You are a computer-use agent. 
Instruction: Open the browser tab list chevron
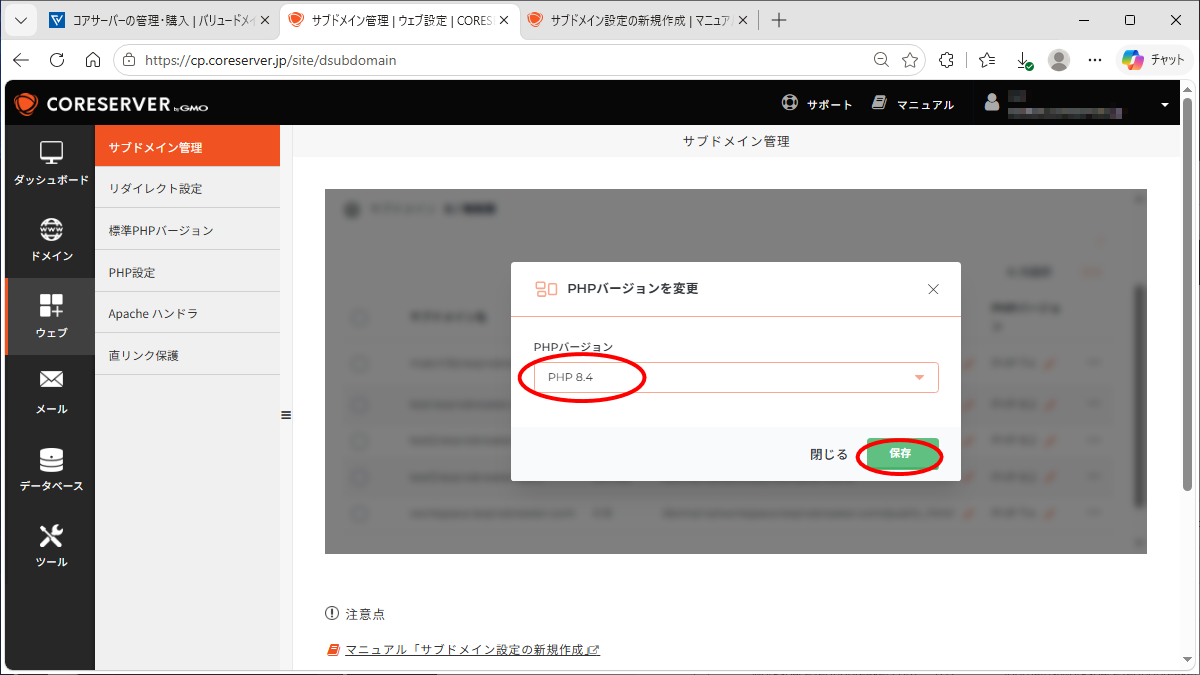(22, 20)
